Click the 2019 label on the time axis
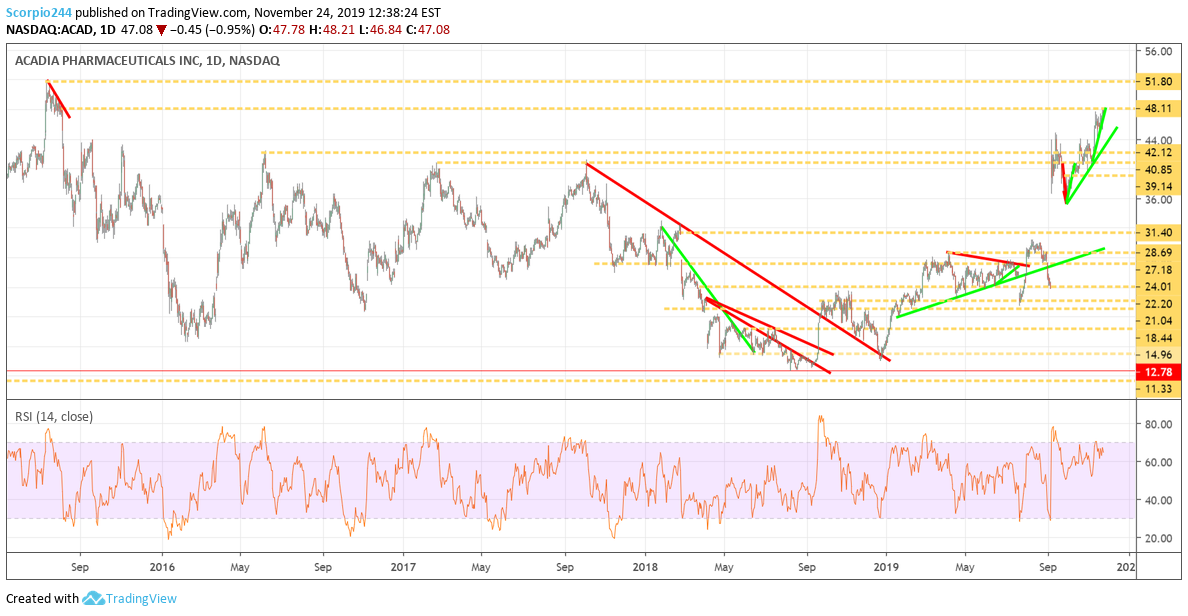The height and width of the screenshot is (616, 1188). (886, 566)
